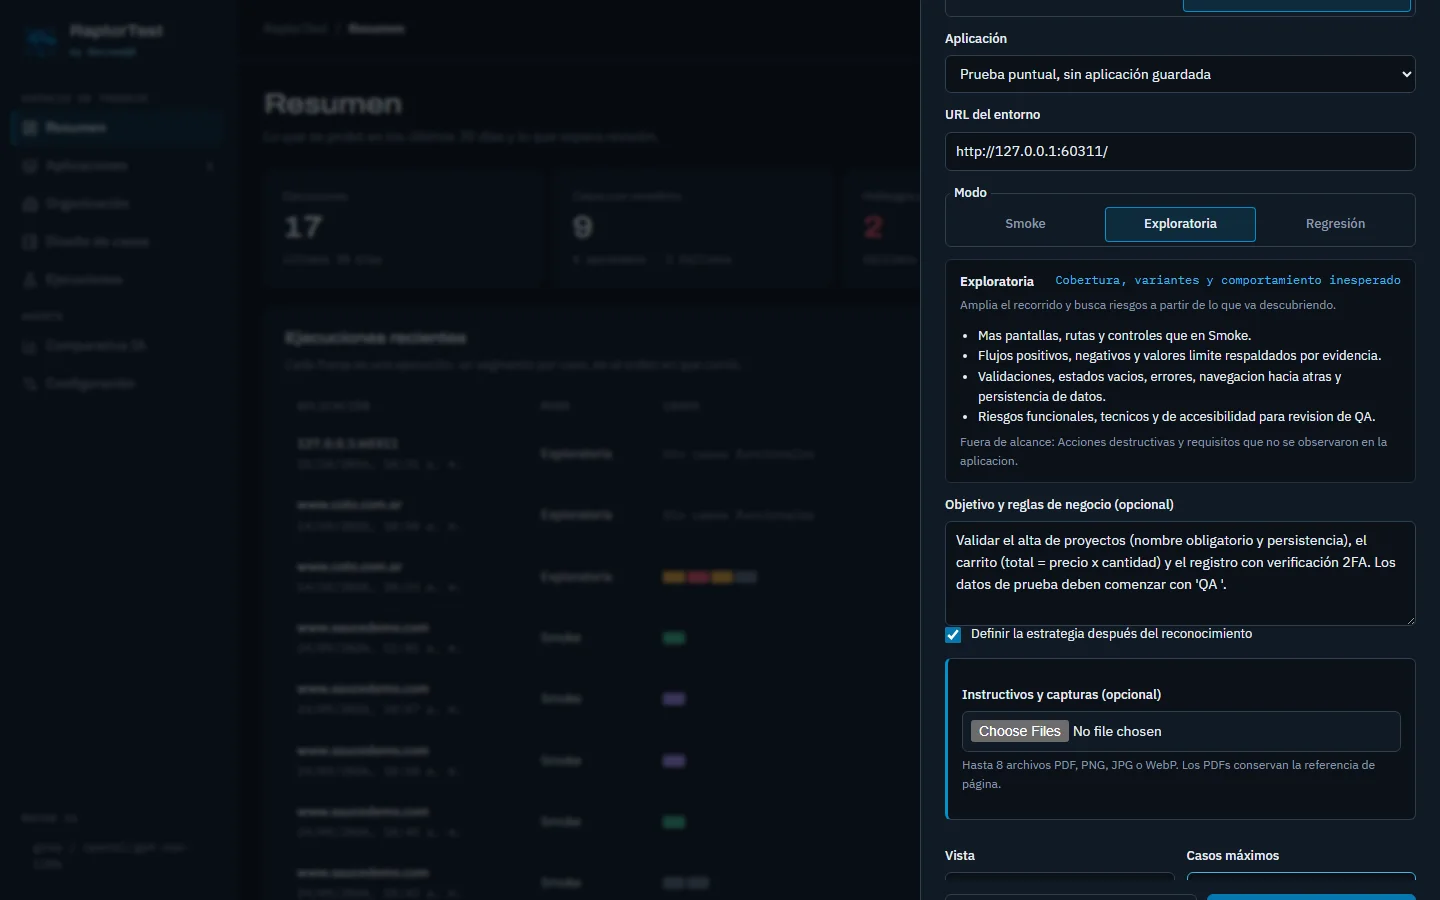
Task: Click bullet starting 'Flujos positivos, negativos'
Action: point(1179,356)
